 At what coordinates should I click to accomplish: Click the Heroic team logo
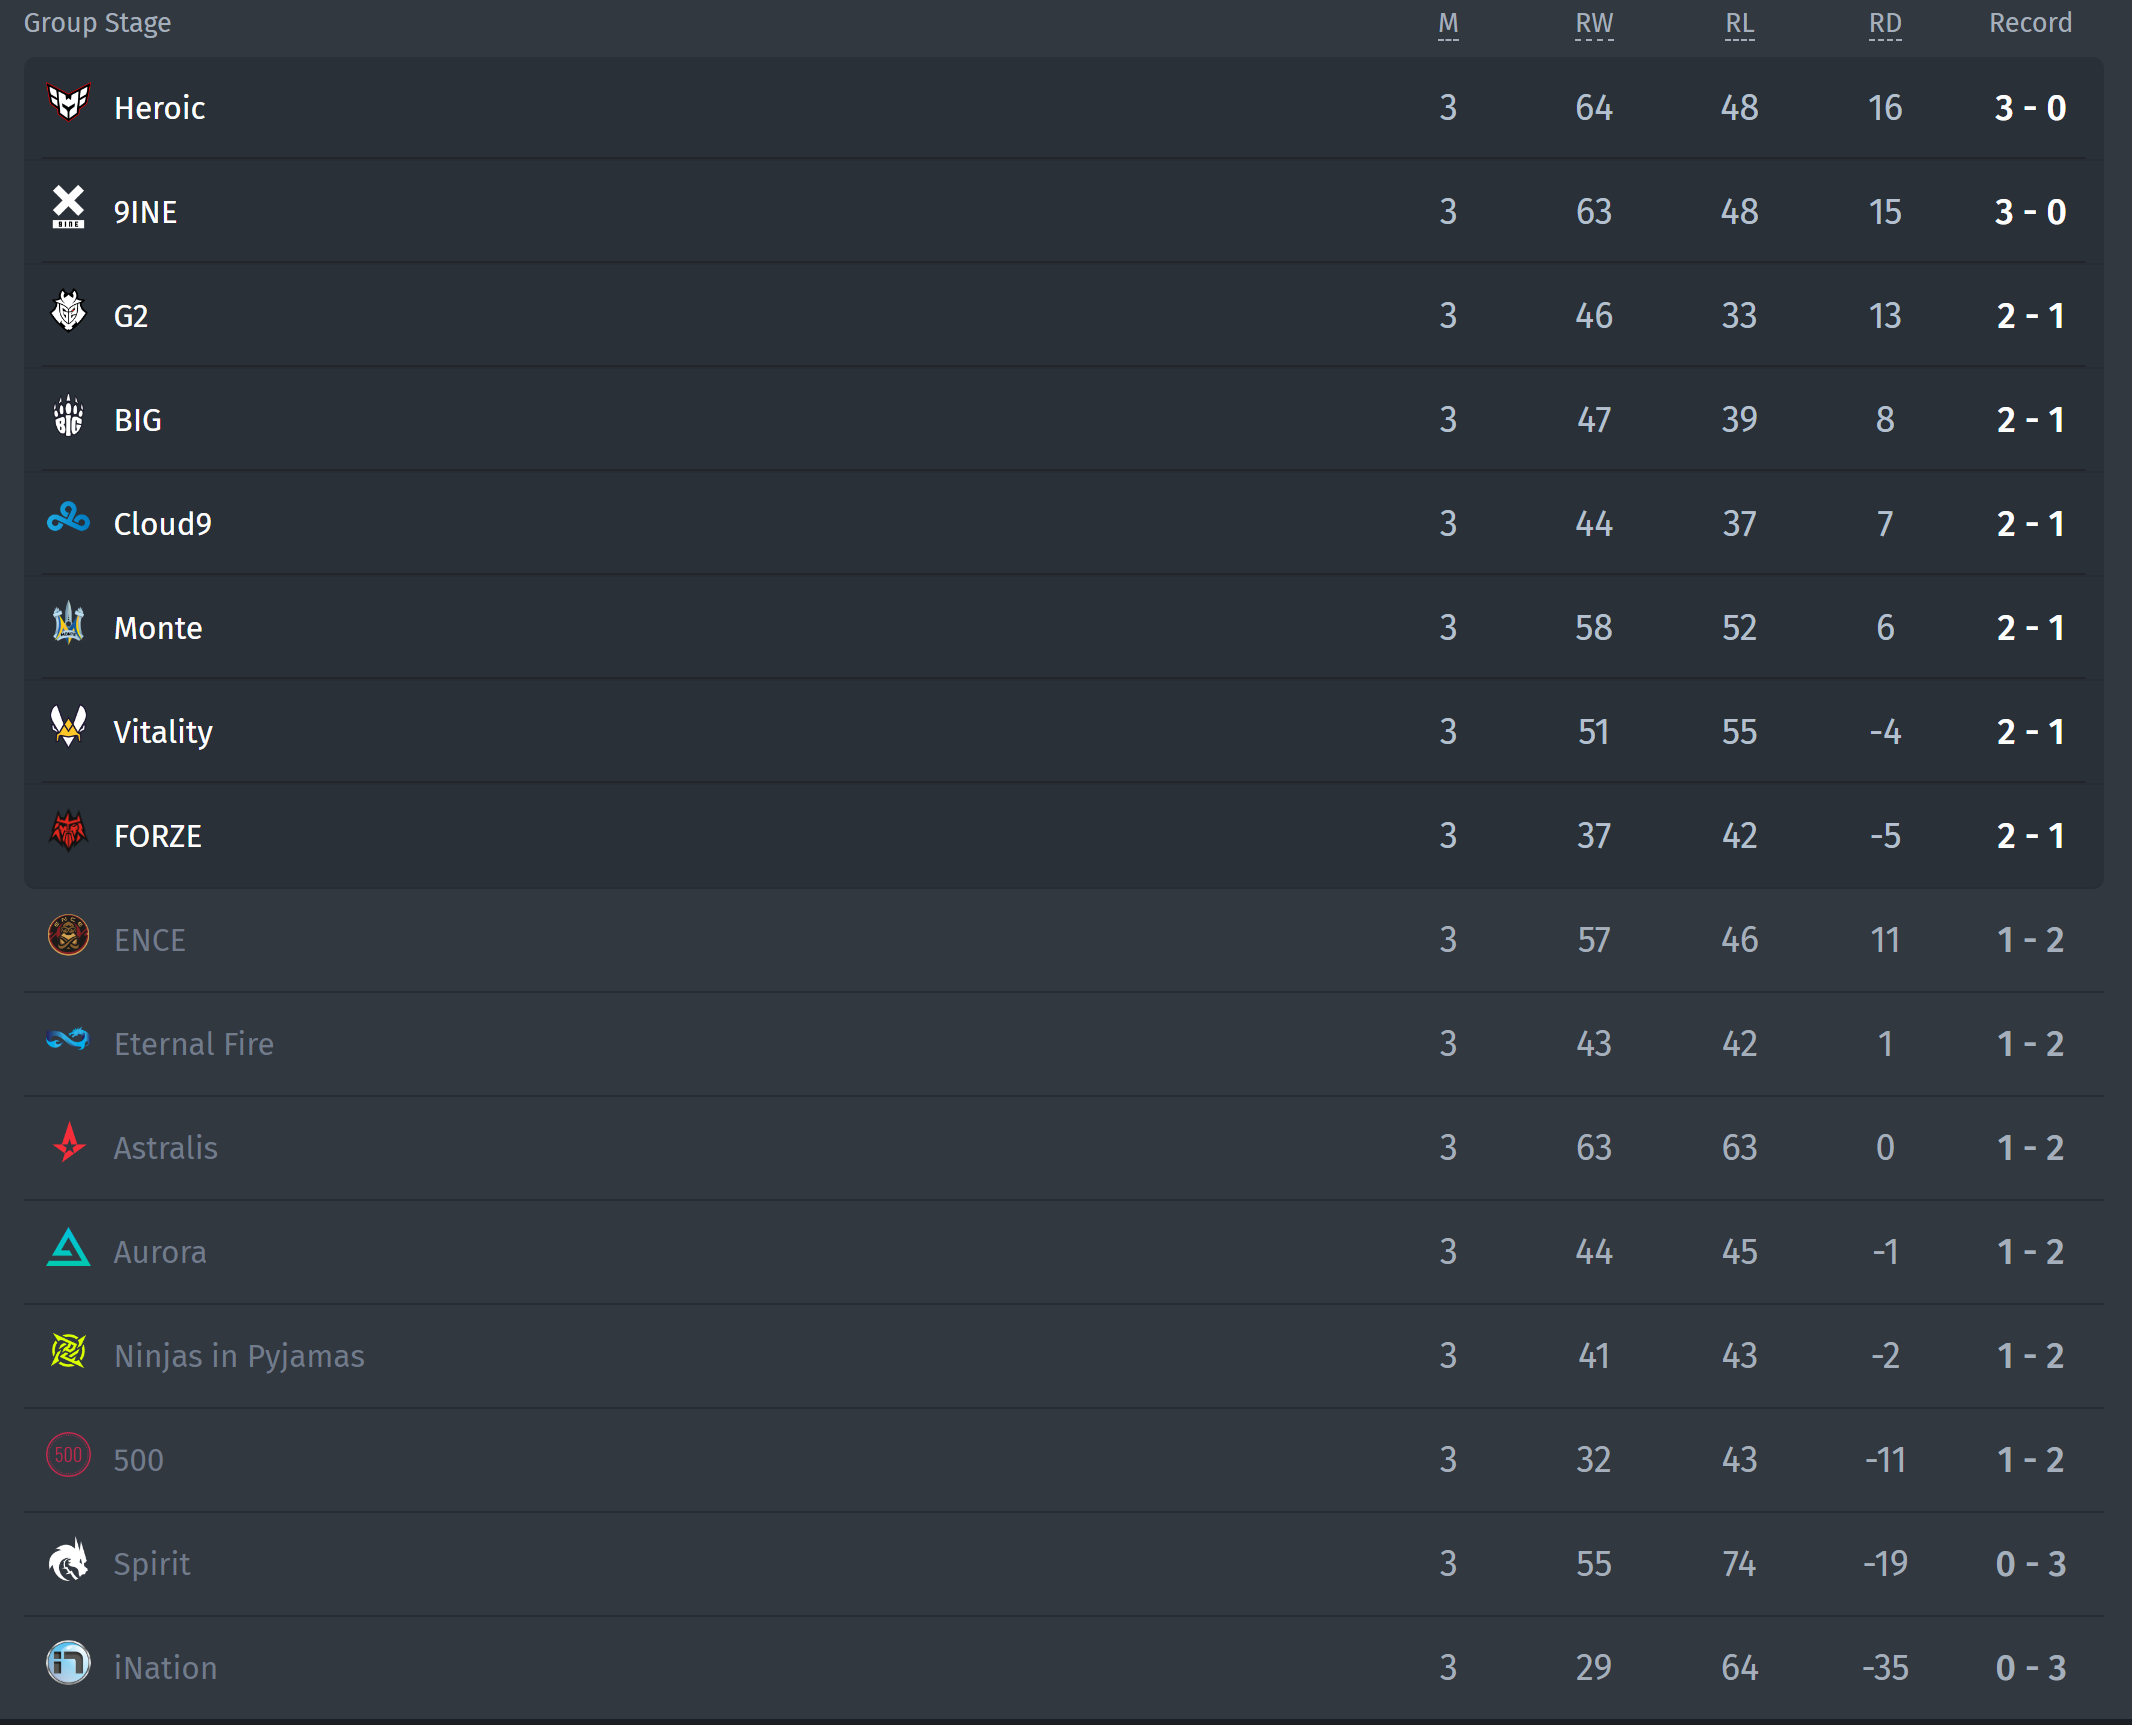(69, 102)
